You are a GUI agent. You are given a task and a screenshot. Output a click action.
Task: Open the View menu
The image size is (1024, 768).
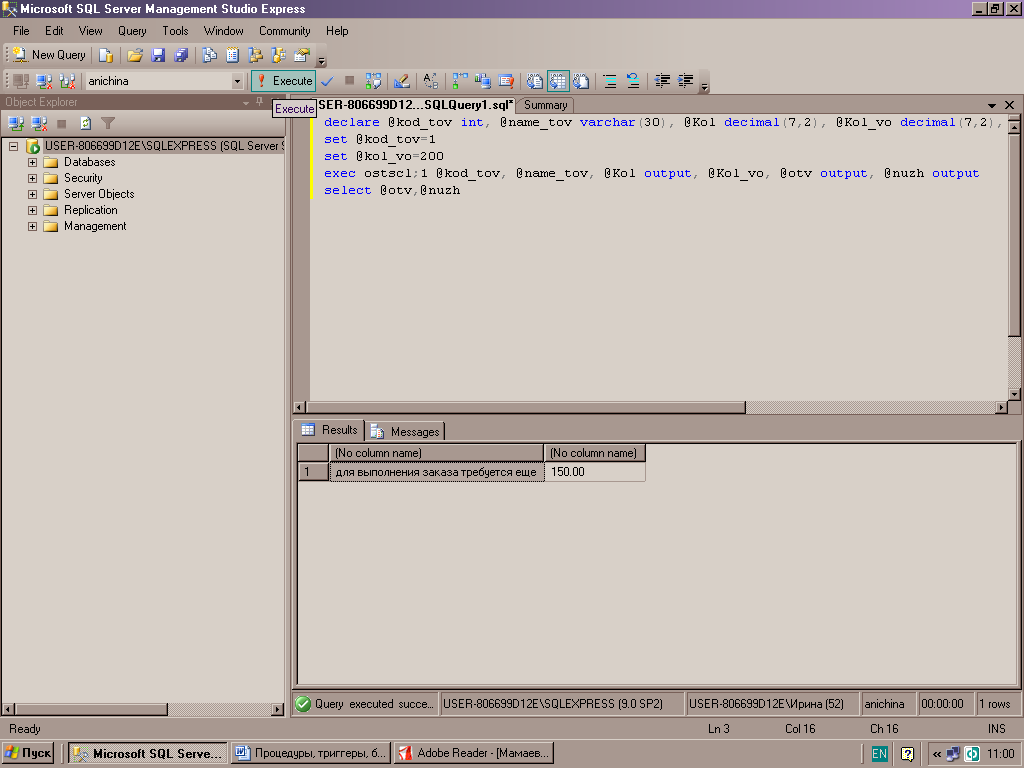click(x=90, y=31)
